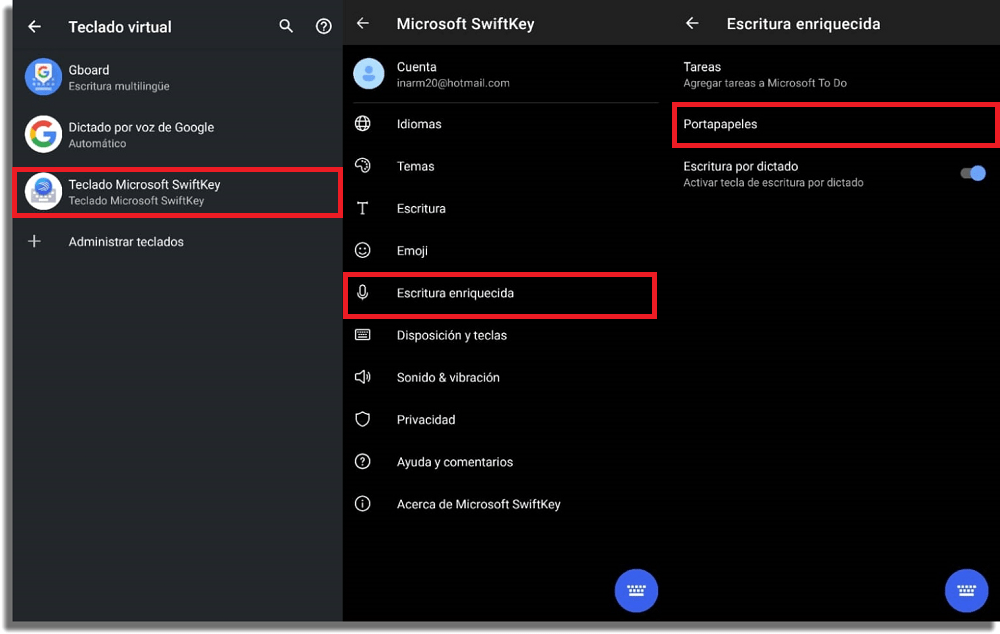Open help icon in Teclado virtual header
This screenshot has height=634, width=1000.
click(x=324, y=26)
